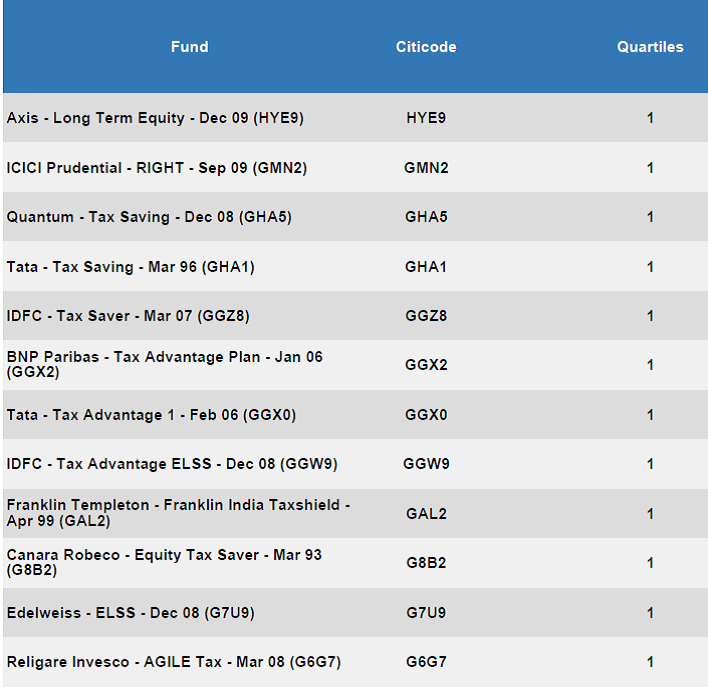Screen dimensions: 708x688
Task: Click IDFC - Tax Advantage ELSS fund
Action: (172, 464)
